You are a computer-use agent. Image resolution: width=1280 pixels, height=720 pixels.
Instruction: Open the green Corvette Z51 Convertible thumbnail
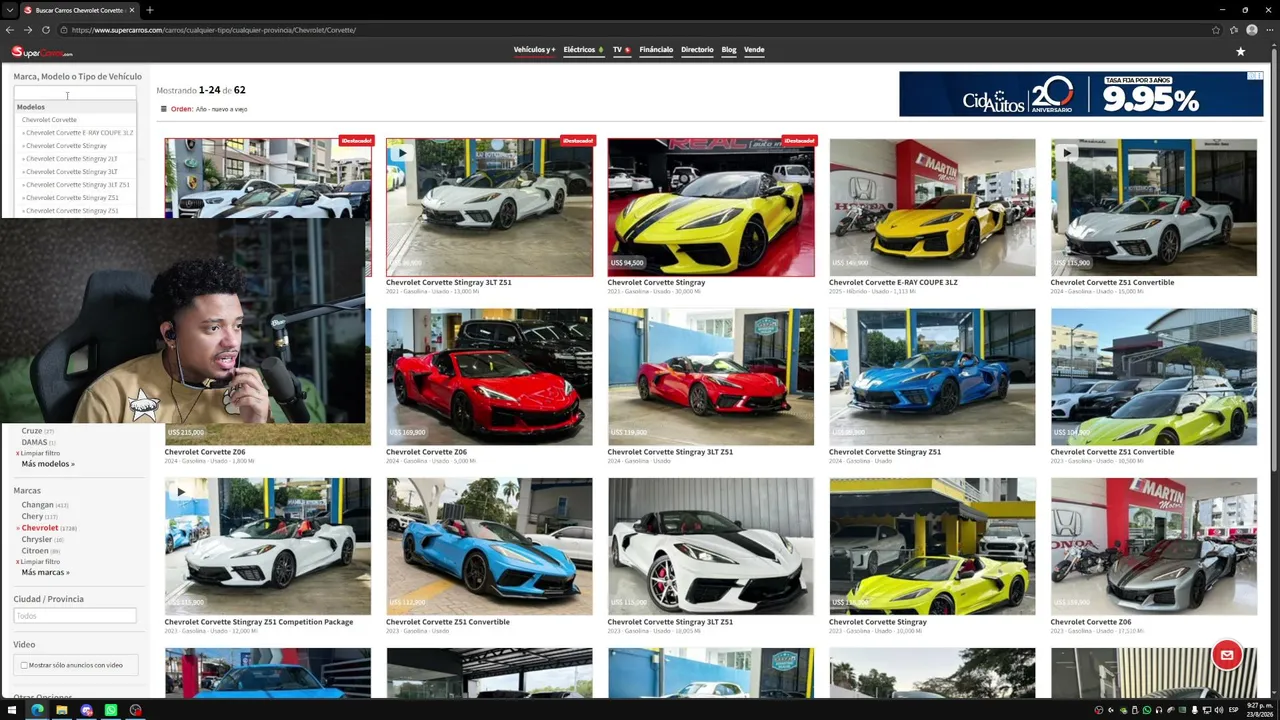(x=1154, y=377)
